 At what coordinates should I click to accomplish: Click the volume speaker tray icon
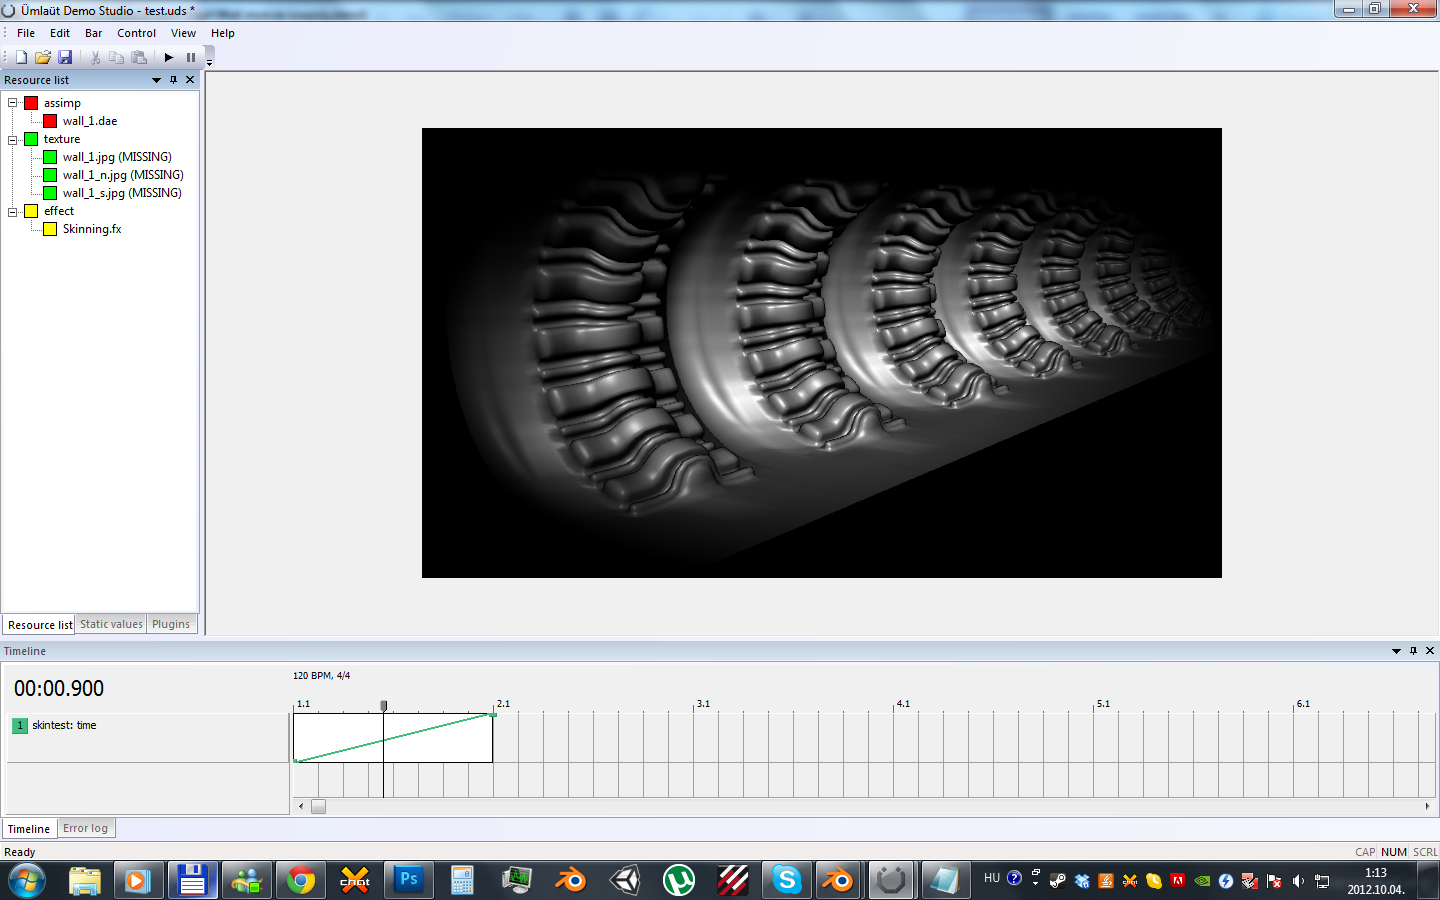tap(1298, 881)
